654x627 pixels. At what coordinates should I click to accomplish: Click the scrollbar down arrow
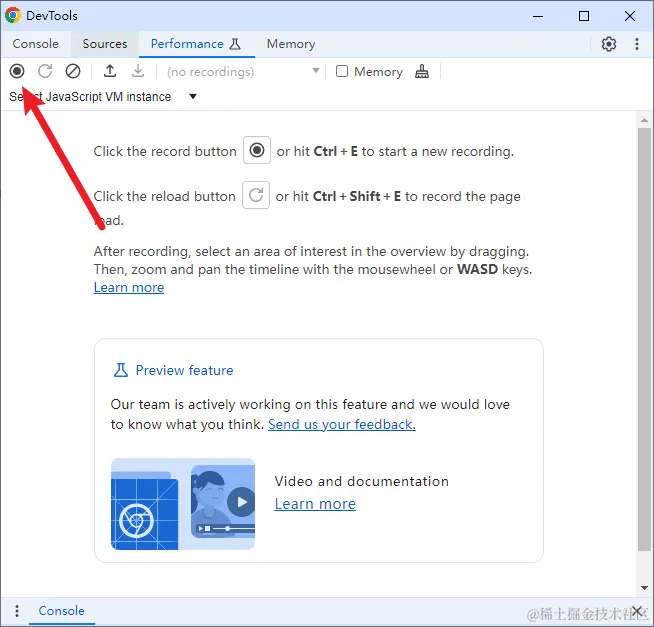(644, 588)
